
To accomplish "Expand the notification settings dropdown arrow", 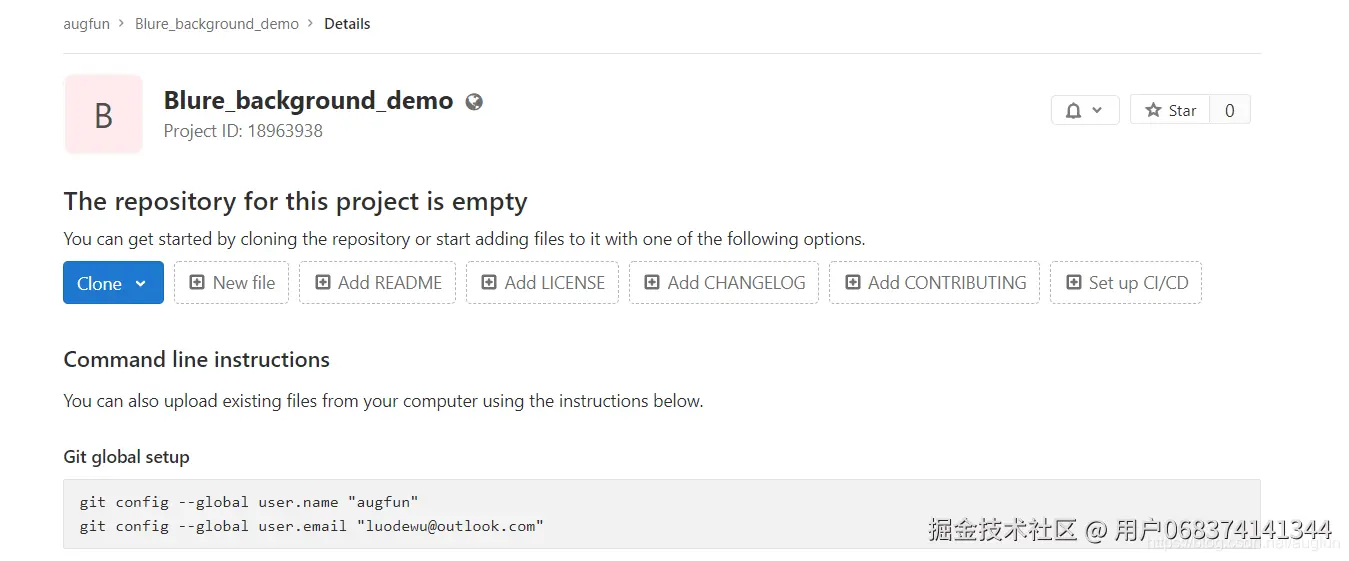I will click(x=1097, y=110).
